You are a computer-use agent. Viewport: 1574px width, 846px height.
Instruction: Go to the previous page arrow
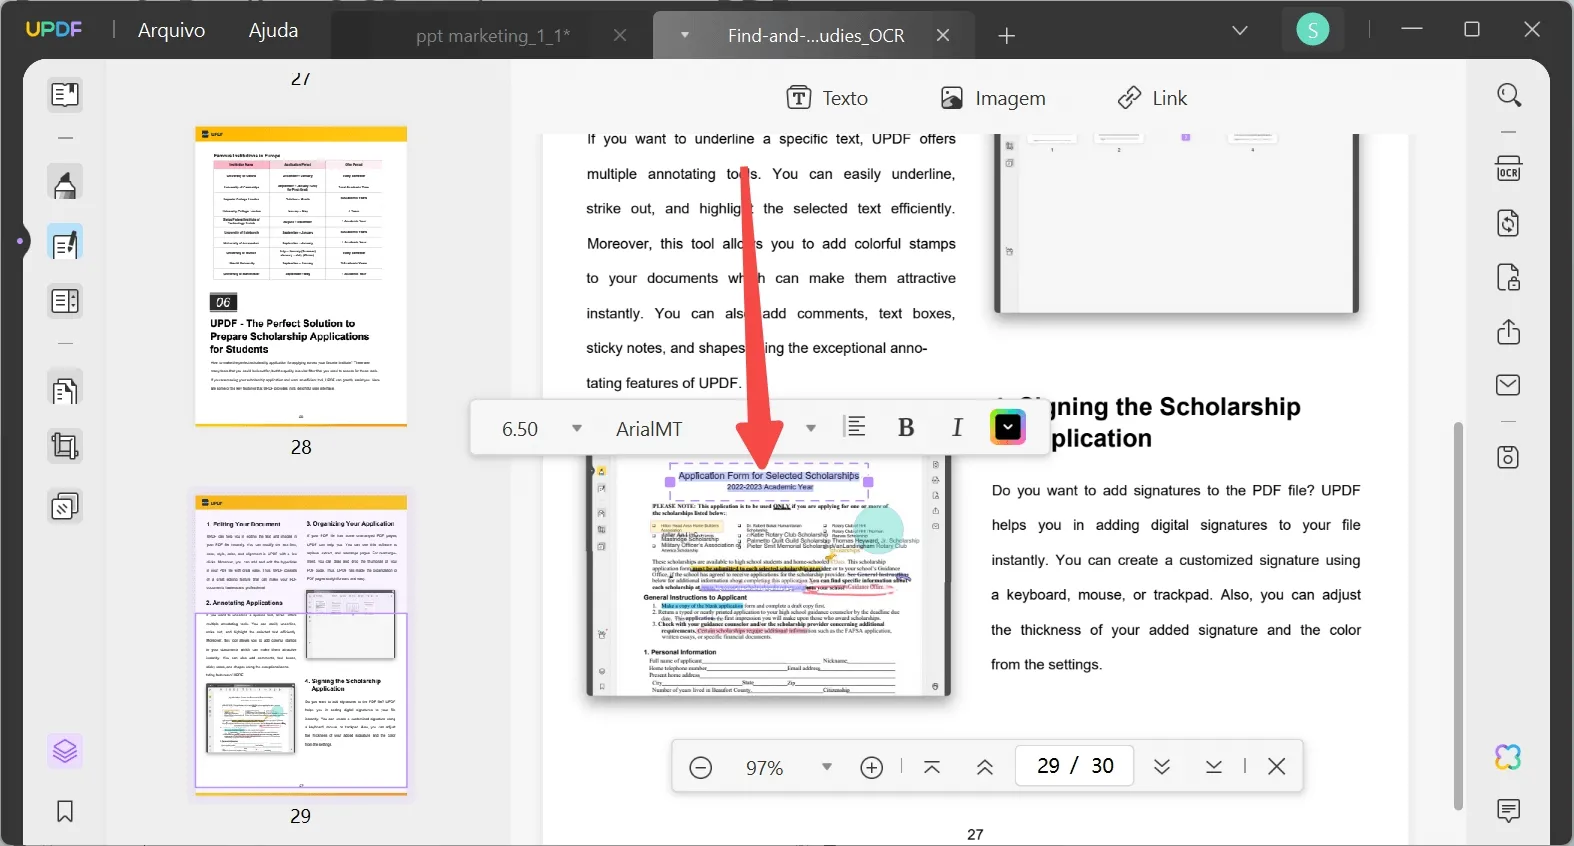pyautogui.click(x=985, y=768)
